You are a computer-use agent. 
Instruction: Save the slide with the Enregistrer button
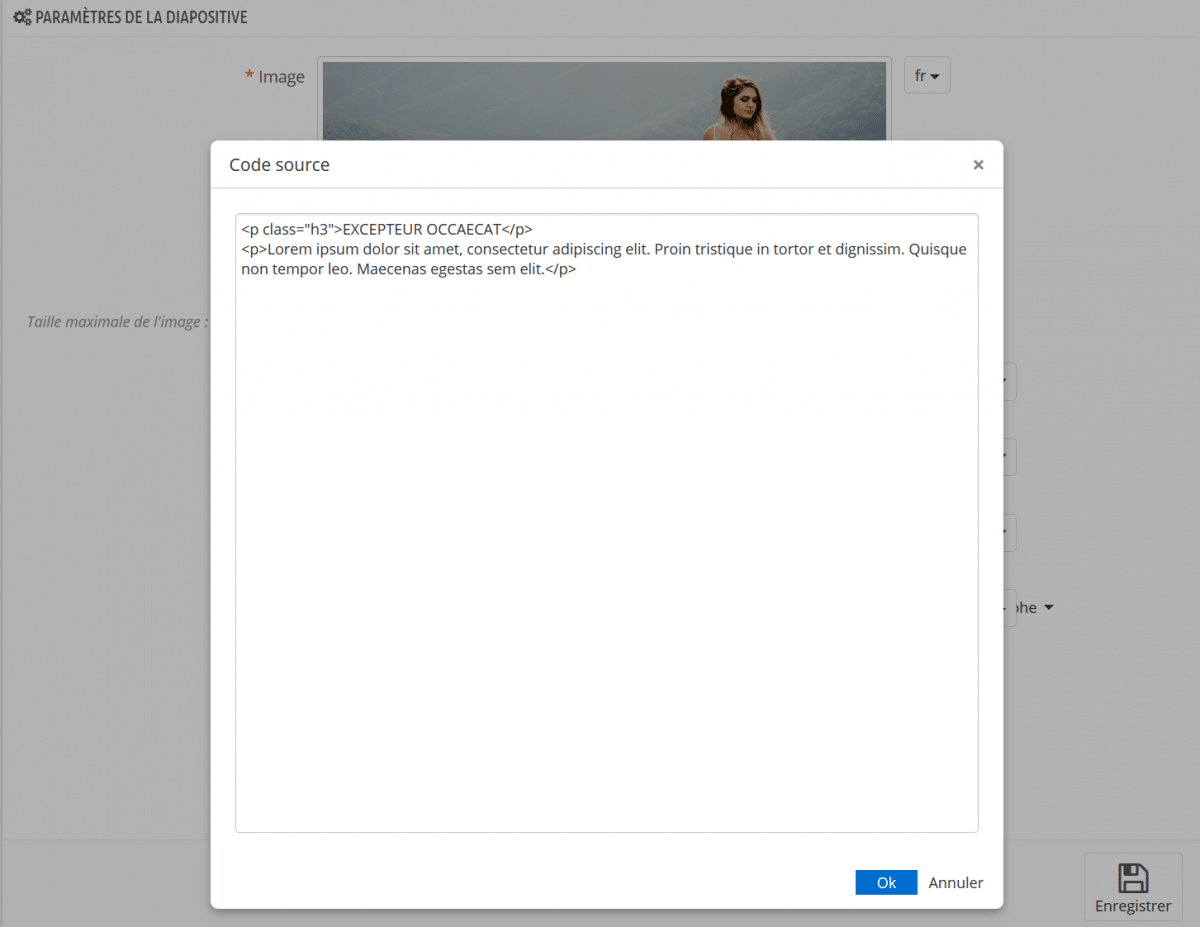pos(1132,887)
